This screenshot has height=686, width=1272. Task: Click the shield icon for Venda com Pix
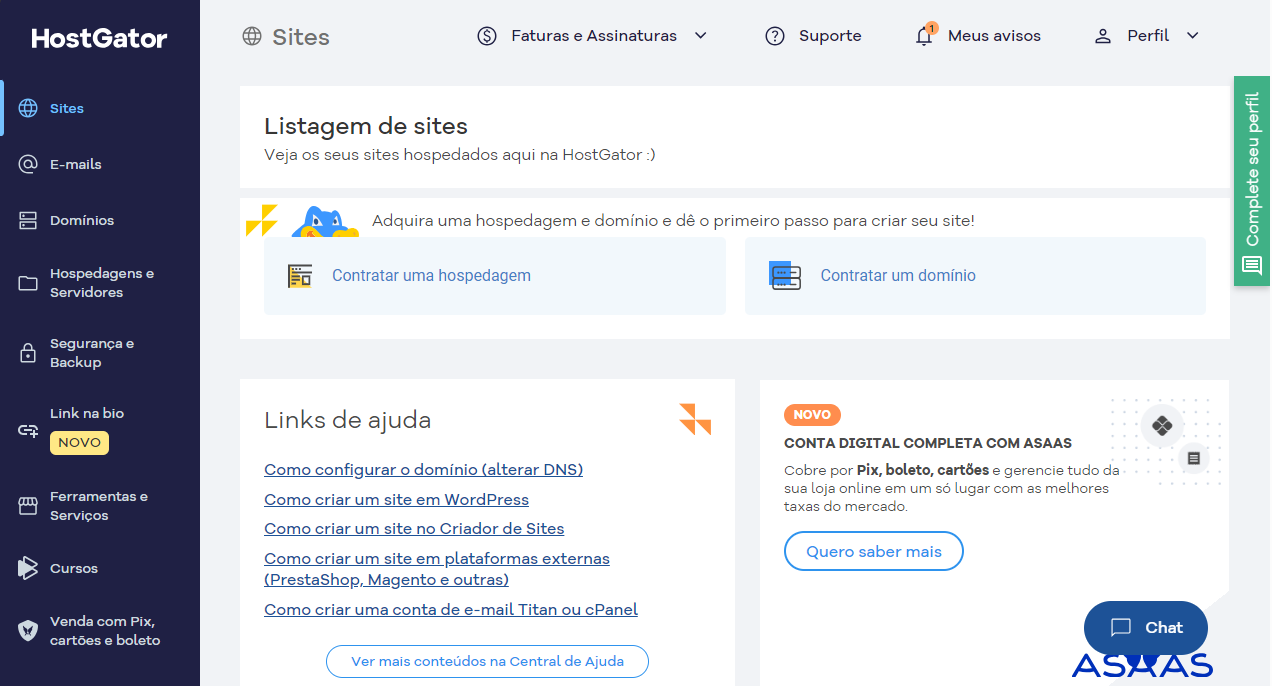pyautogui.click(x=28, y=631)
